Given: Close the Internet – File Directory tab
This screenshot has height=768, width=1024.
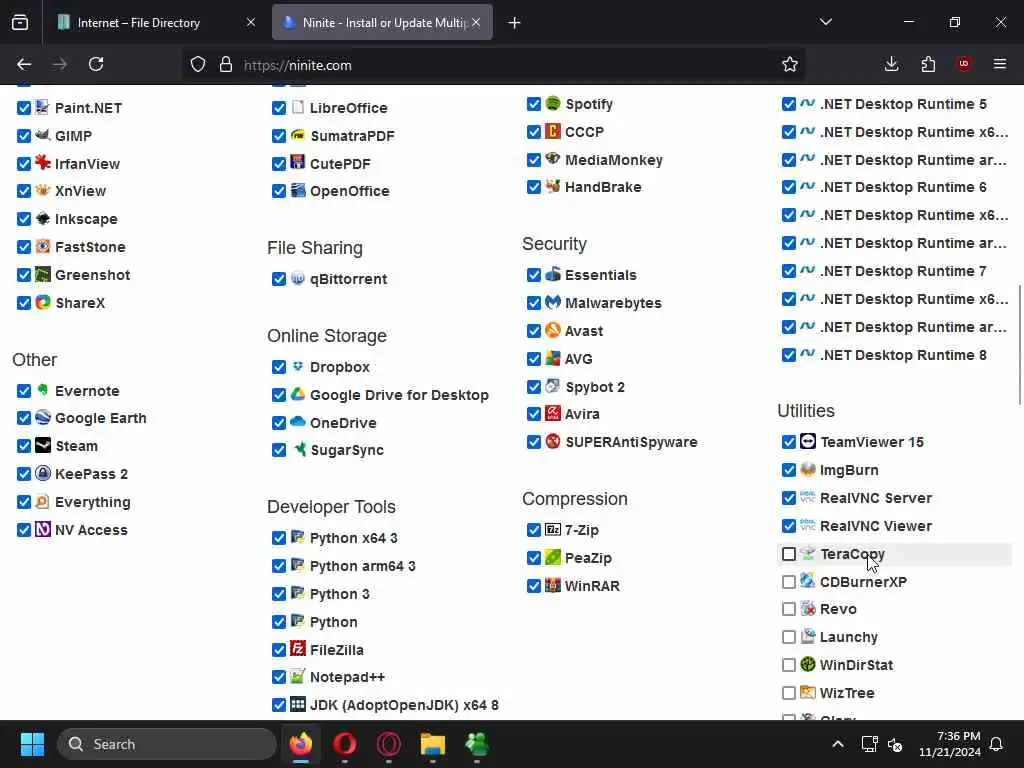Looking at the screenshot, I should pos(251,23).
